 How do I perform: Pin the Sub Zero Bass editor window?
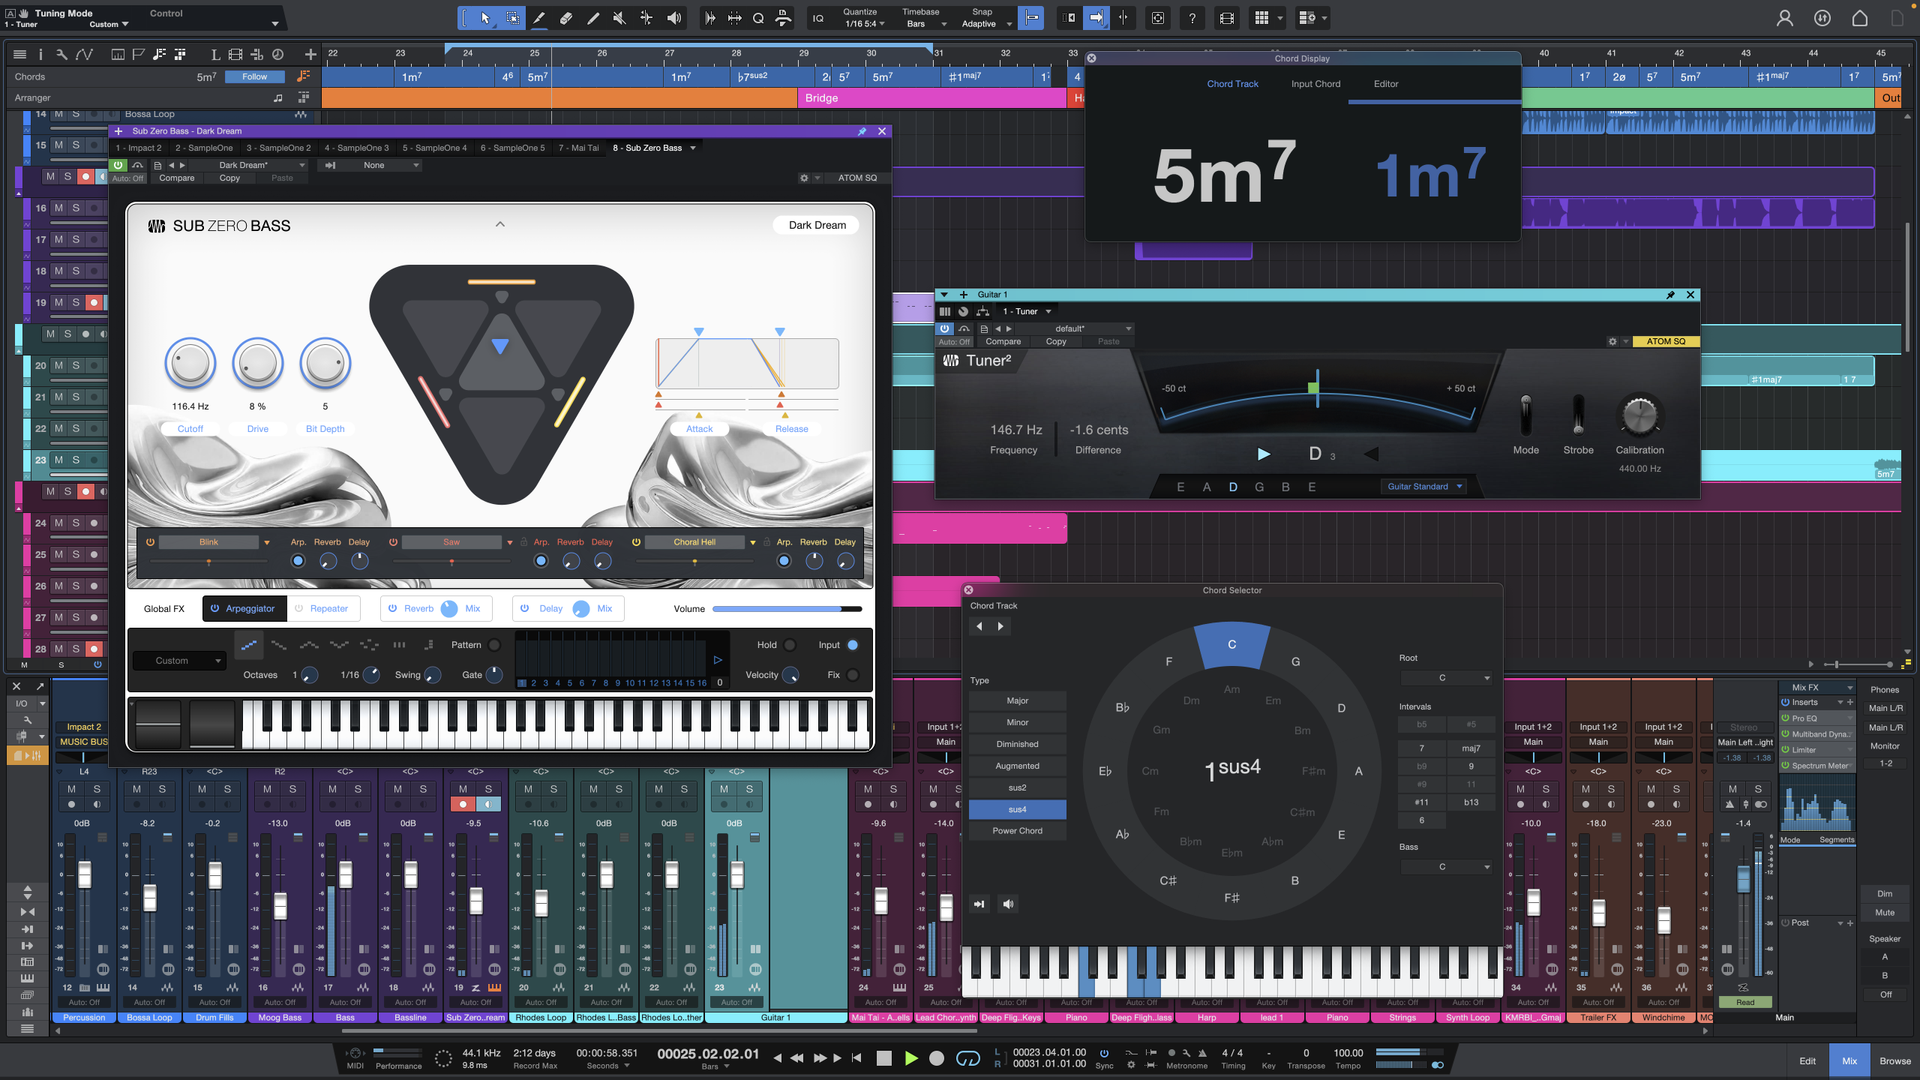click(862, 131)
